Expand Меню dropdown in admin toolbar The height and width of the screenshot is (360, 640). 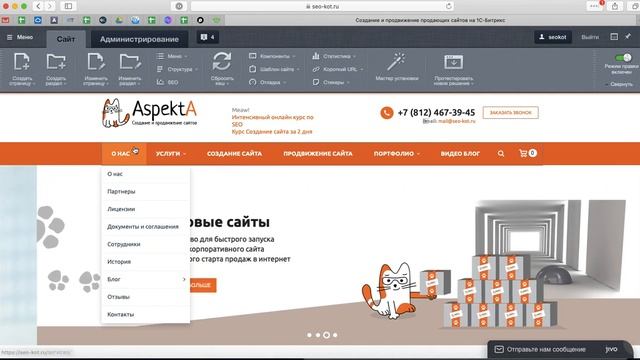[172, 56]
